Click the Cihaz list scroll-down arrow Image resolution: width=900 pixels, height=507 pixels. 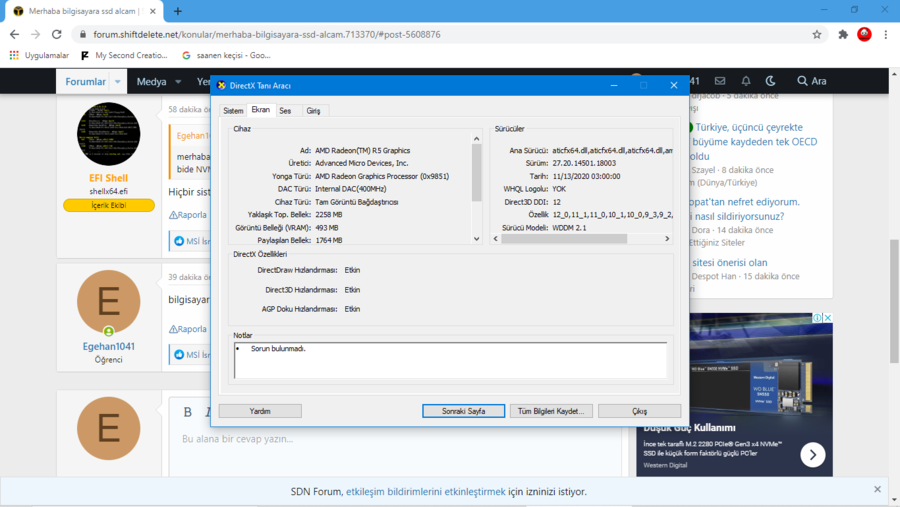coord(476,239)
